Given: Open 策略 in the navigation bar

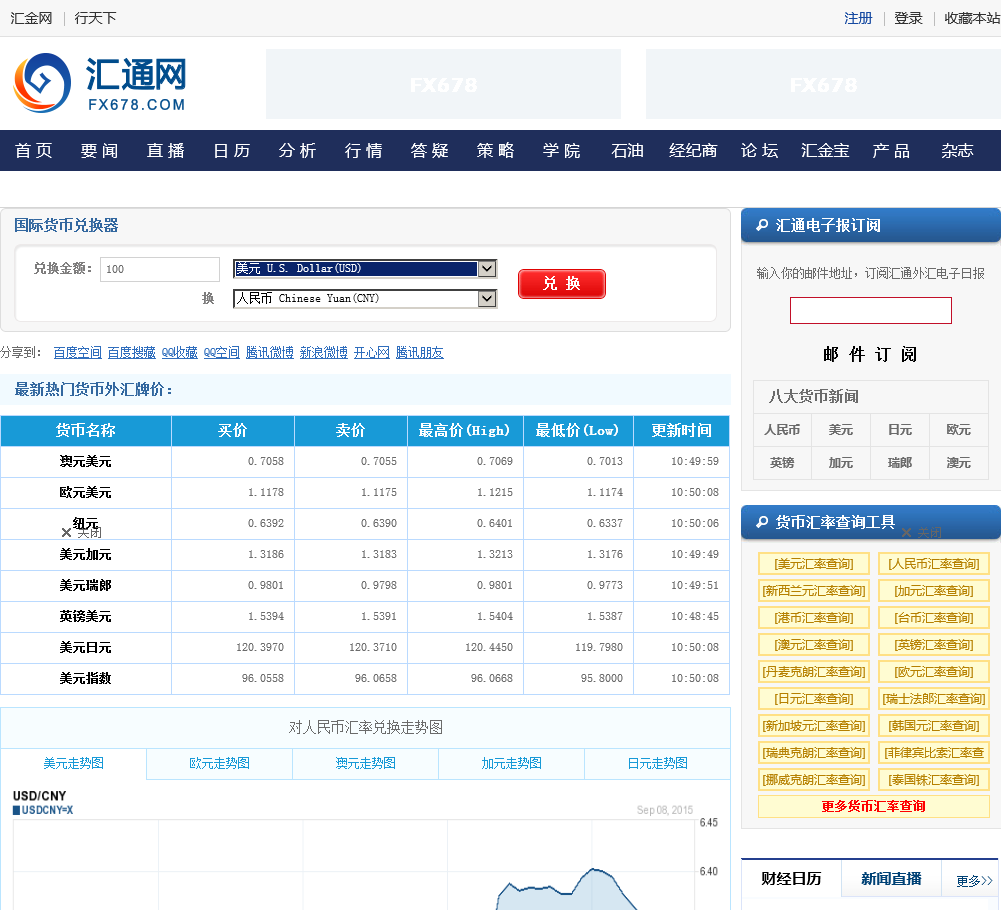Looking at the screenshot, I should [495, 151].
